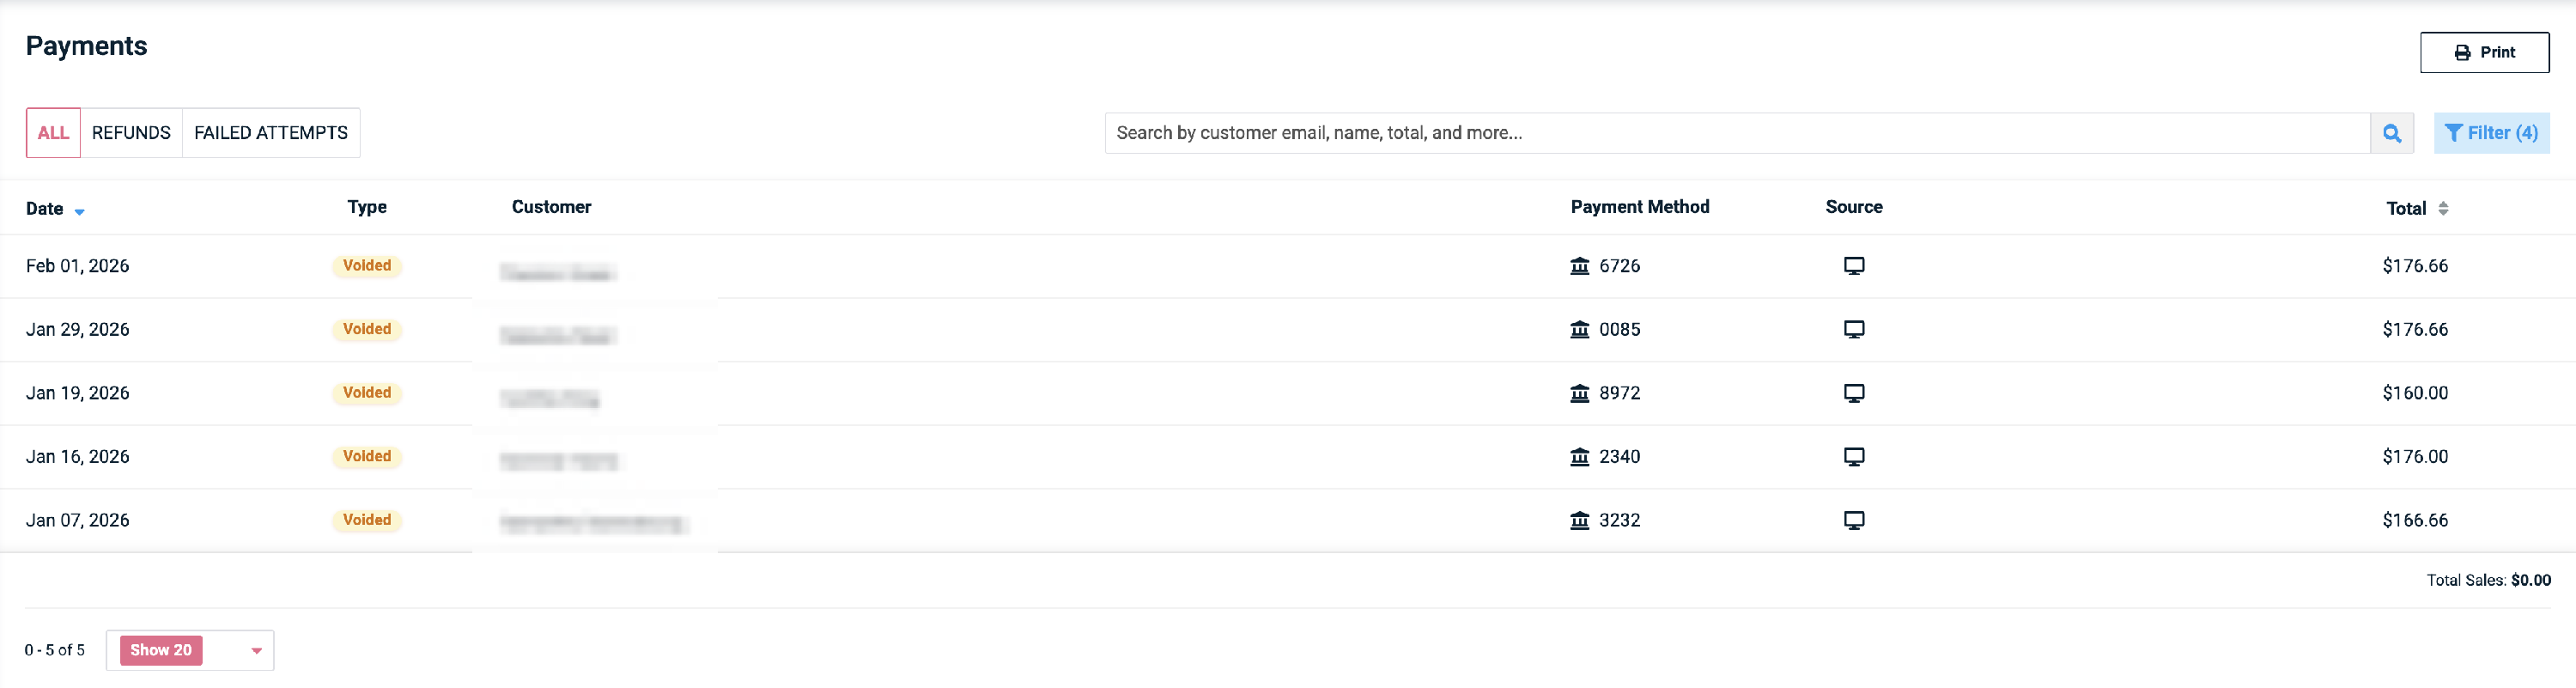Click the monitor source icon for Feb 01, 2026
Image resolution: width=2576 pixels, height=688 pixels.
click(1853, 266)
